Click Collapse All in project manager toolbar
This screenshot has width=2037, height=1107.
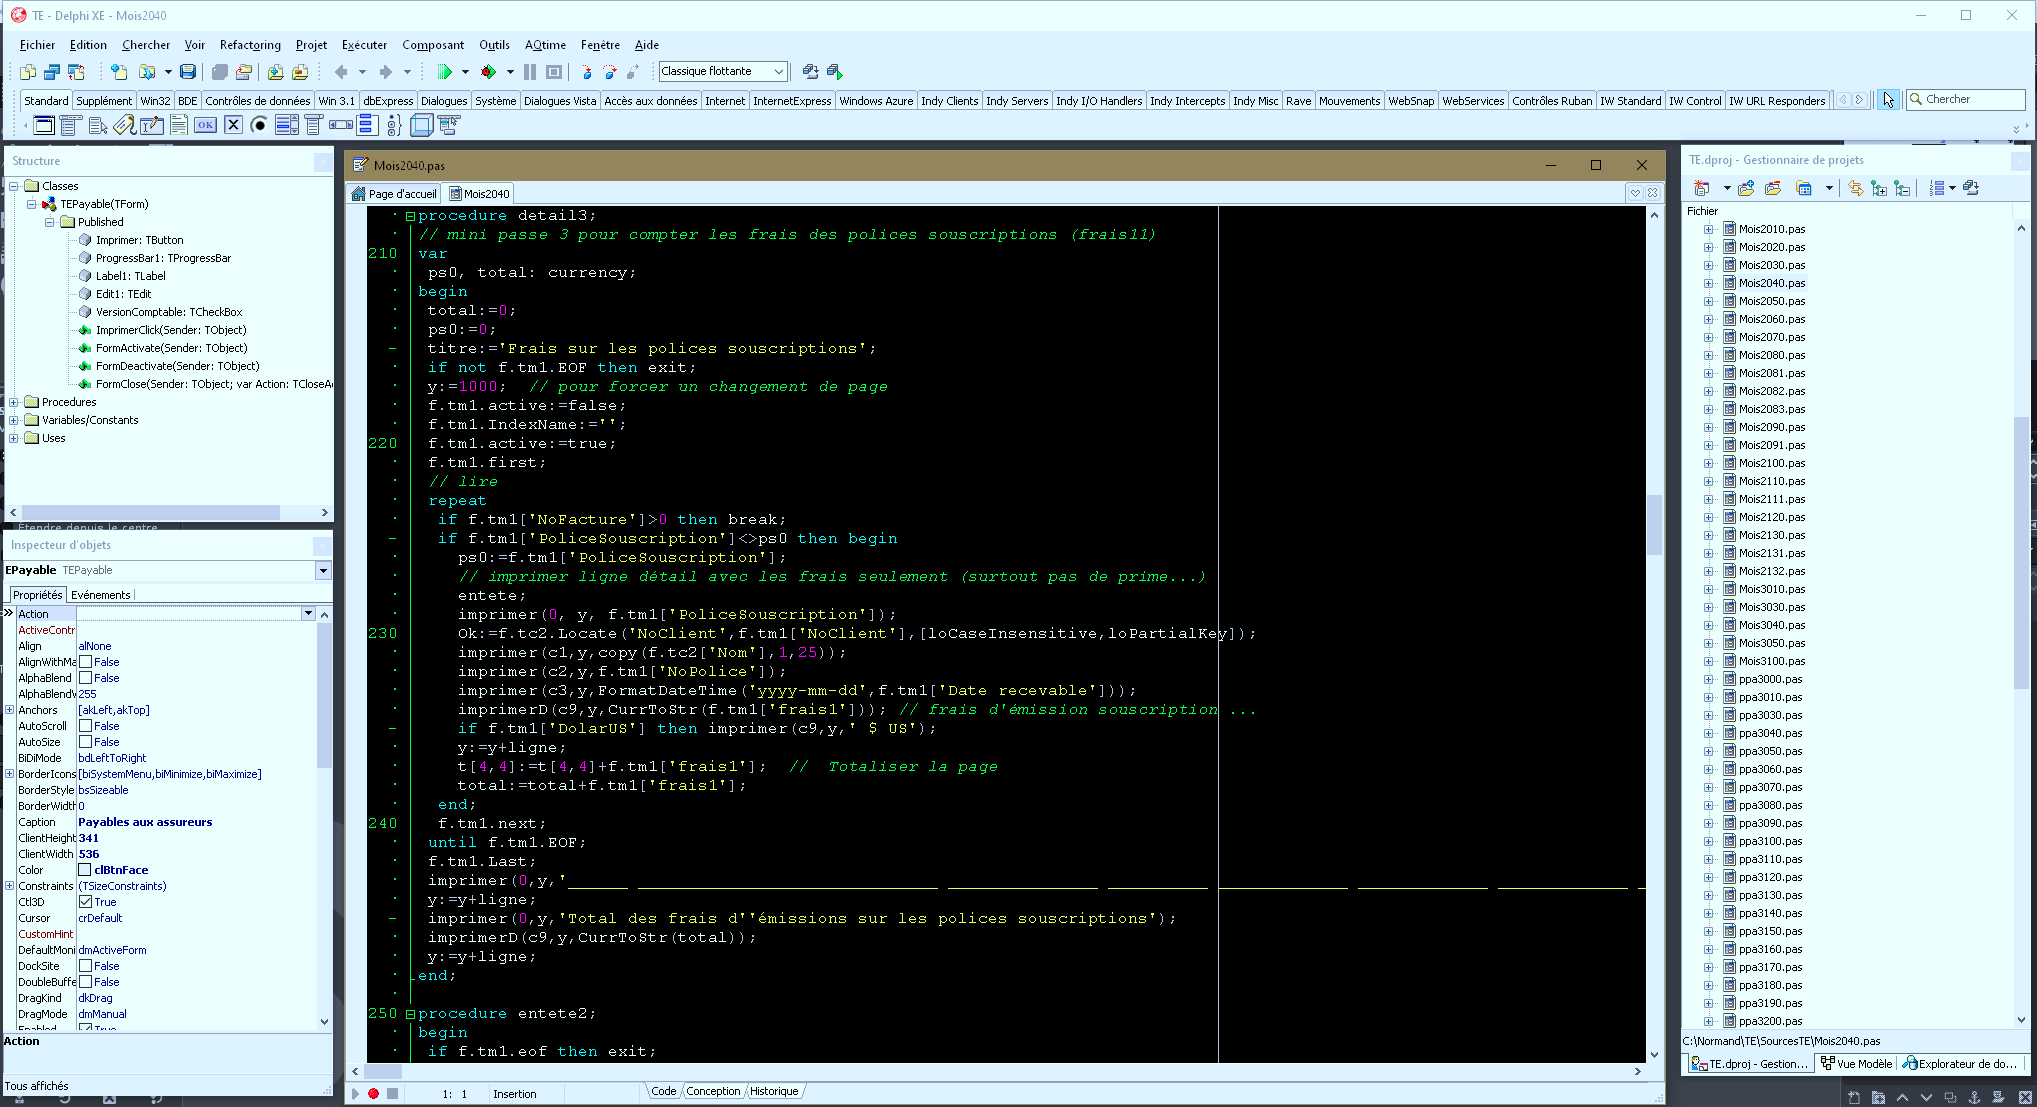point(1902,188)
